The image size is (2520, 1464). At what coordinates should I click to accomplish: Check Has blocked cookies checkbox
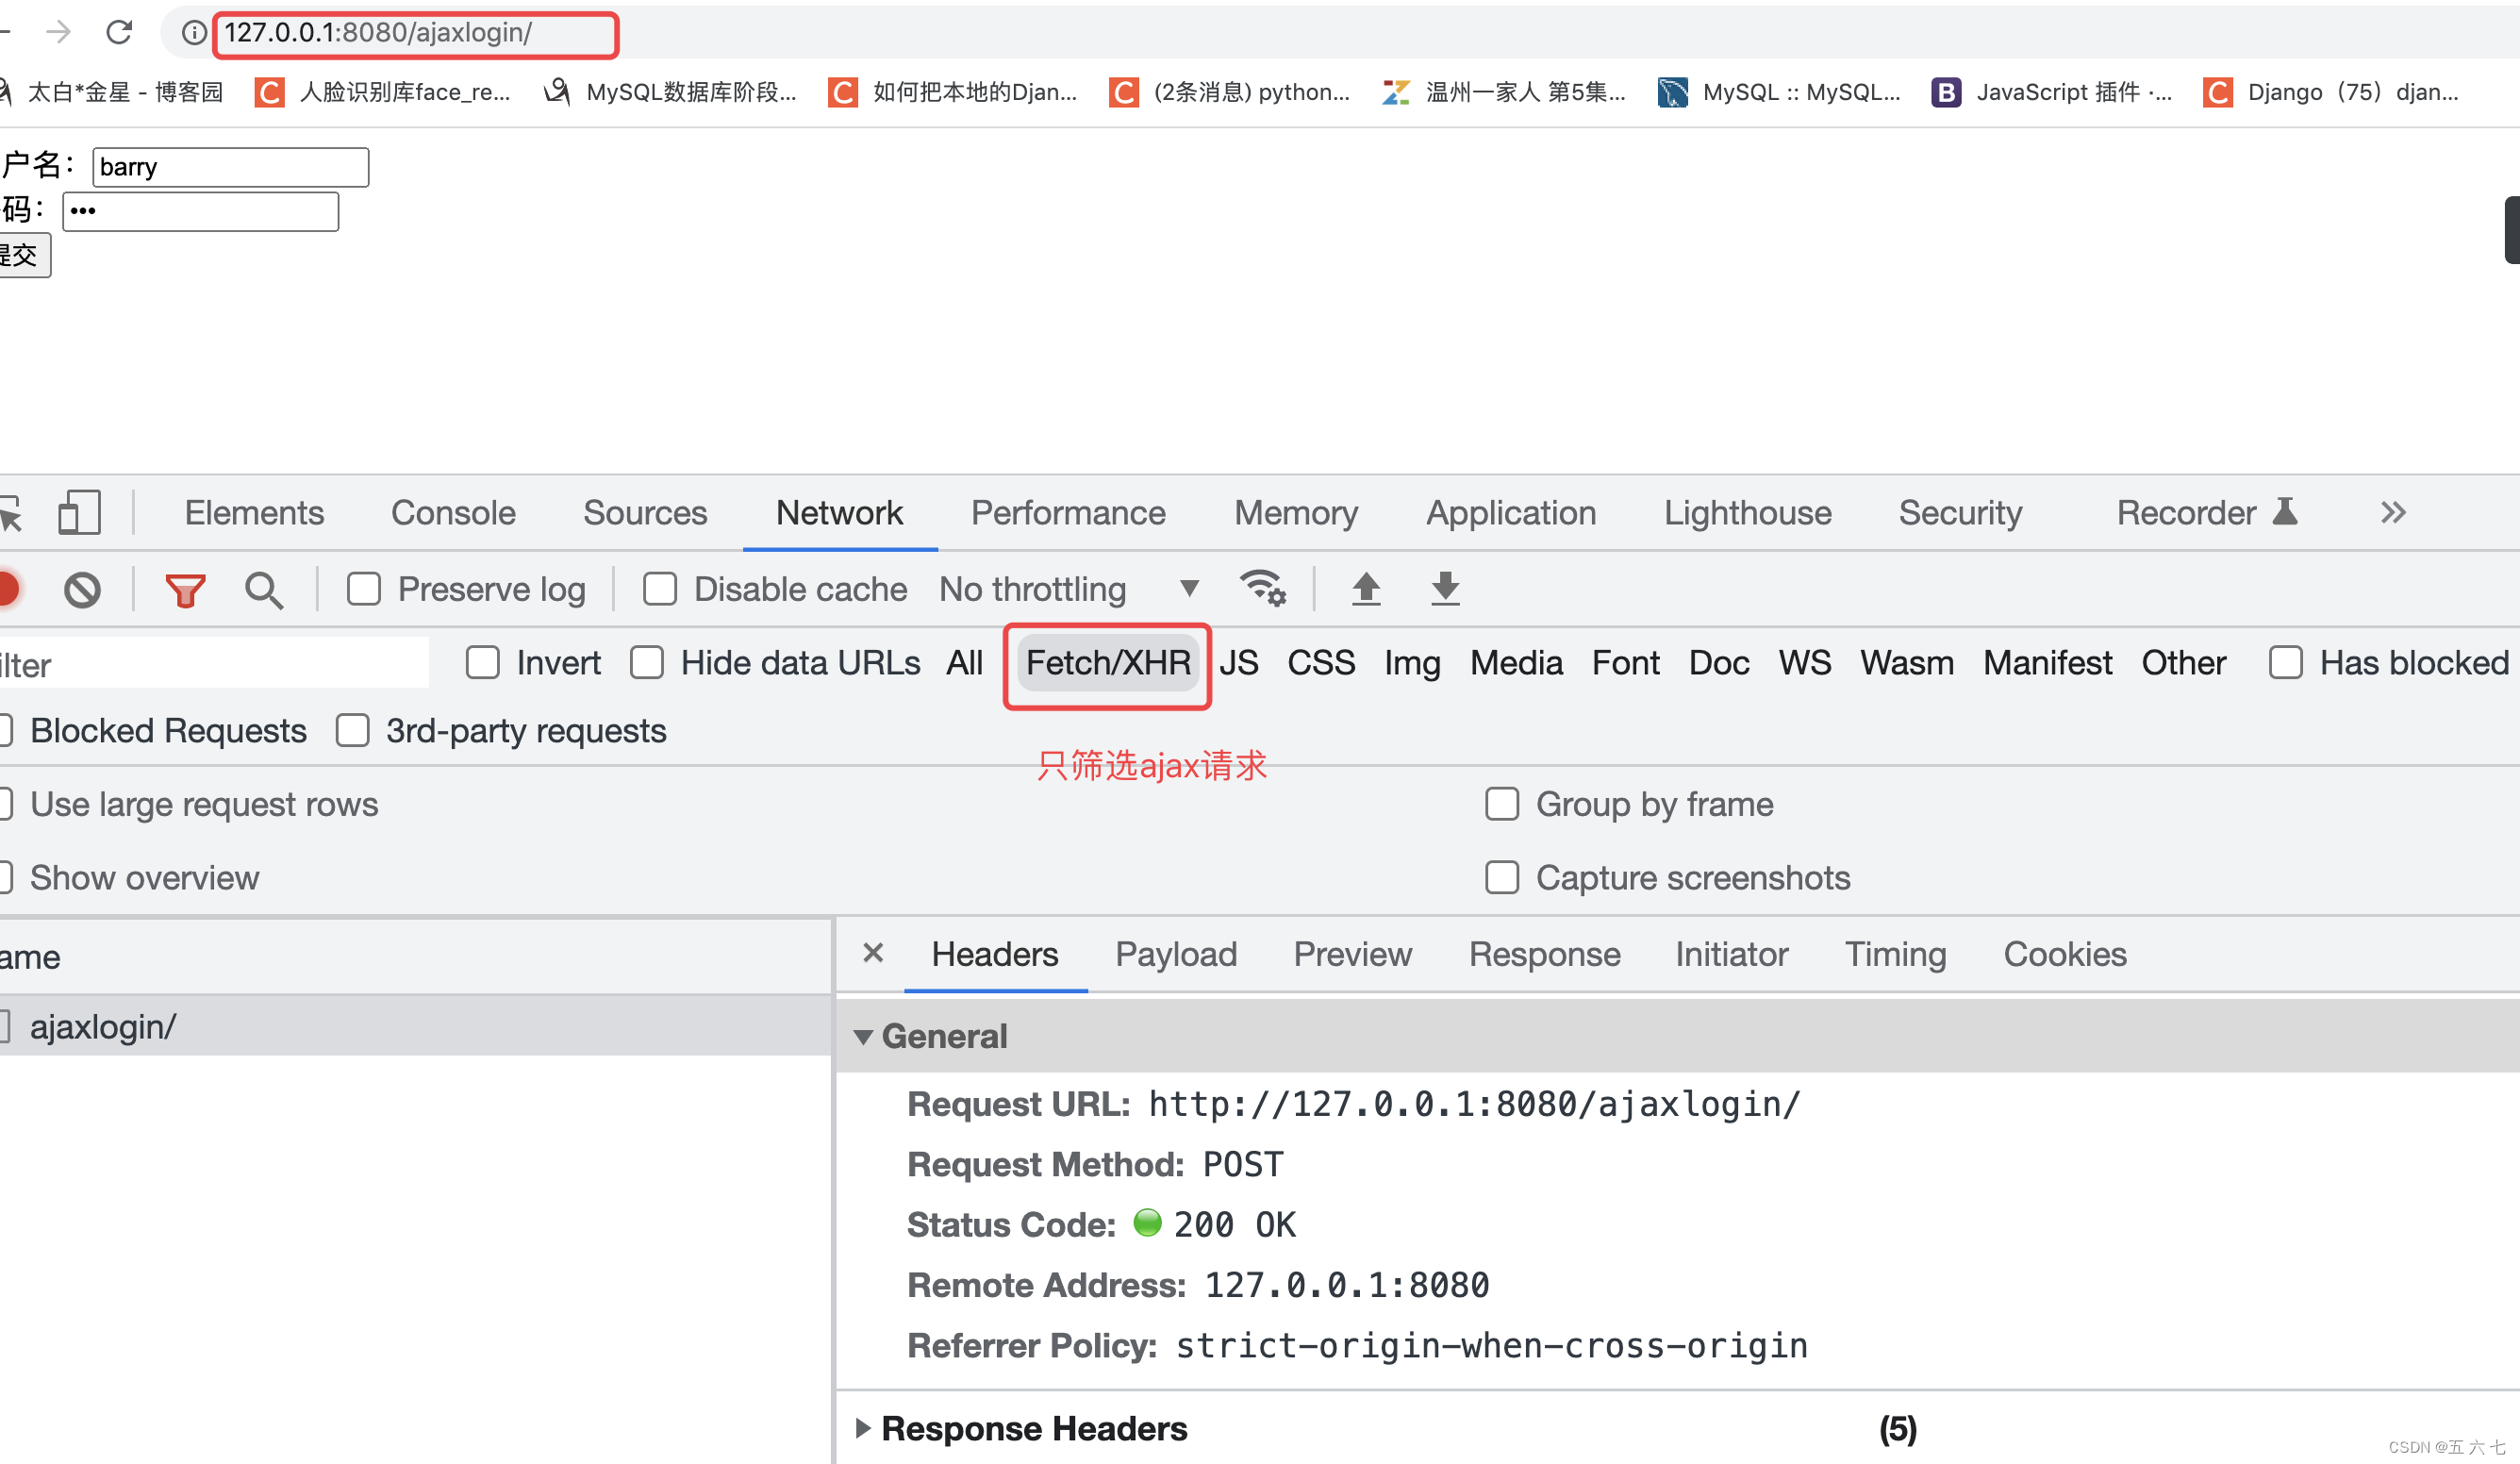pyautogui.click(x=2286, y=662)
